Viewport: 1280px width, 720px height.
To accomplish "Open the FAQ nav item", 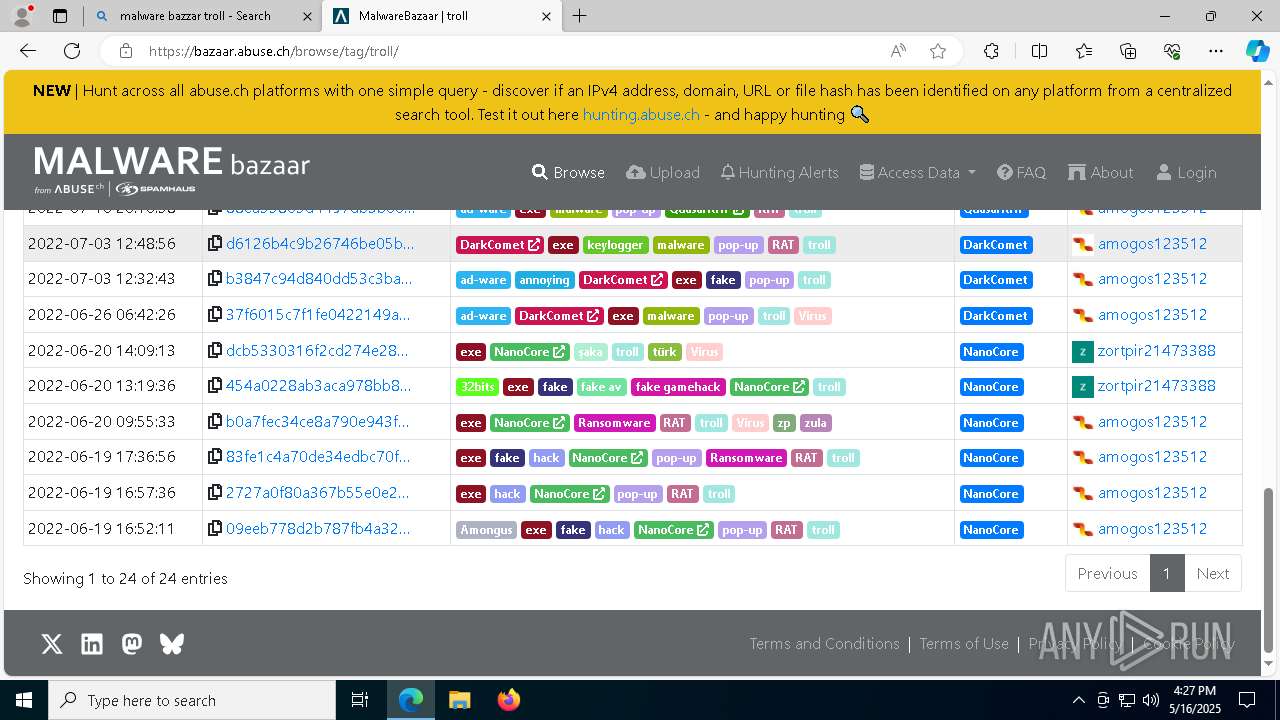I will (1021, 172).
